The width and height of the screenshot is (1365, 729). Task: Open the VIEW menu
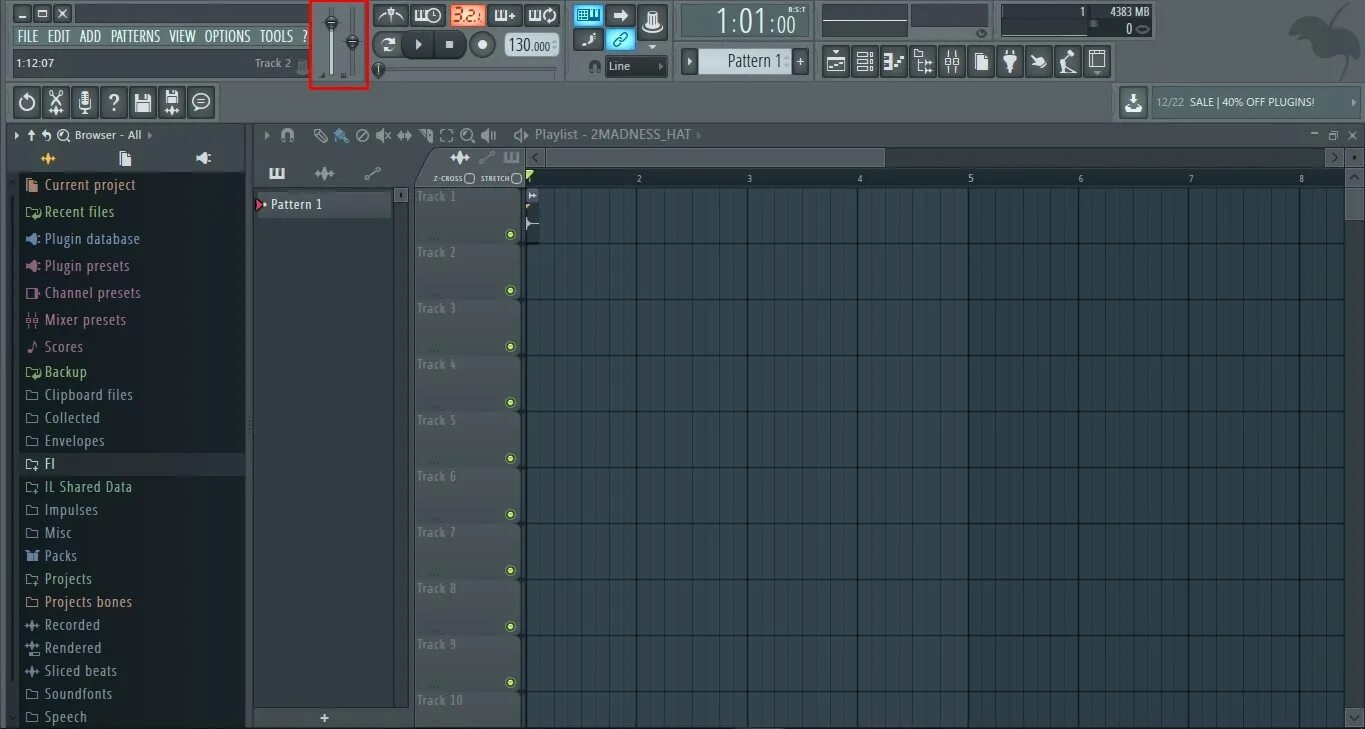[182, 36]
